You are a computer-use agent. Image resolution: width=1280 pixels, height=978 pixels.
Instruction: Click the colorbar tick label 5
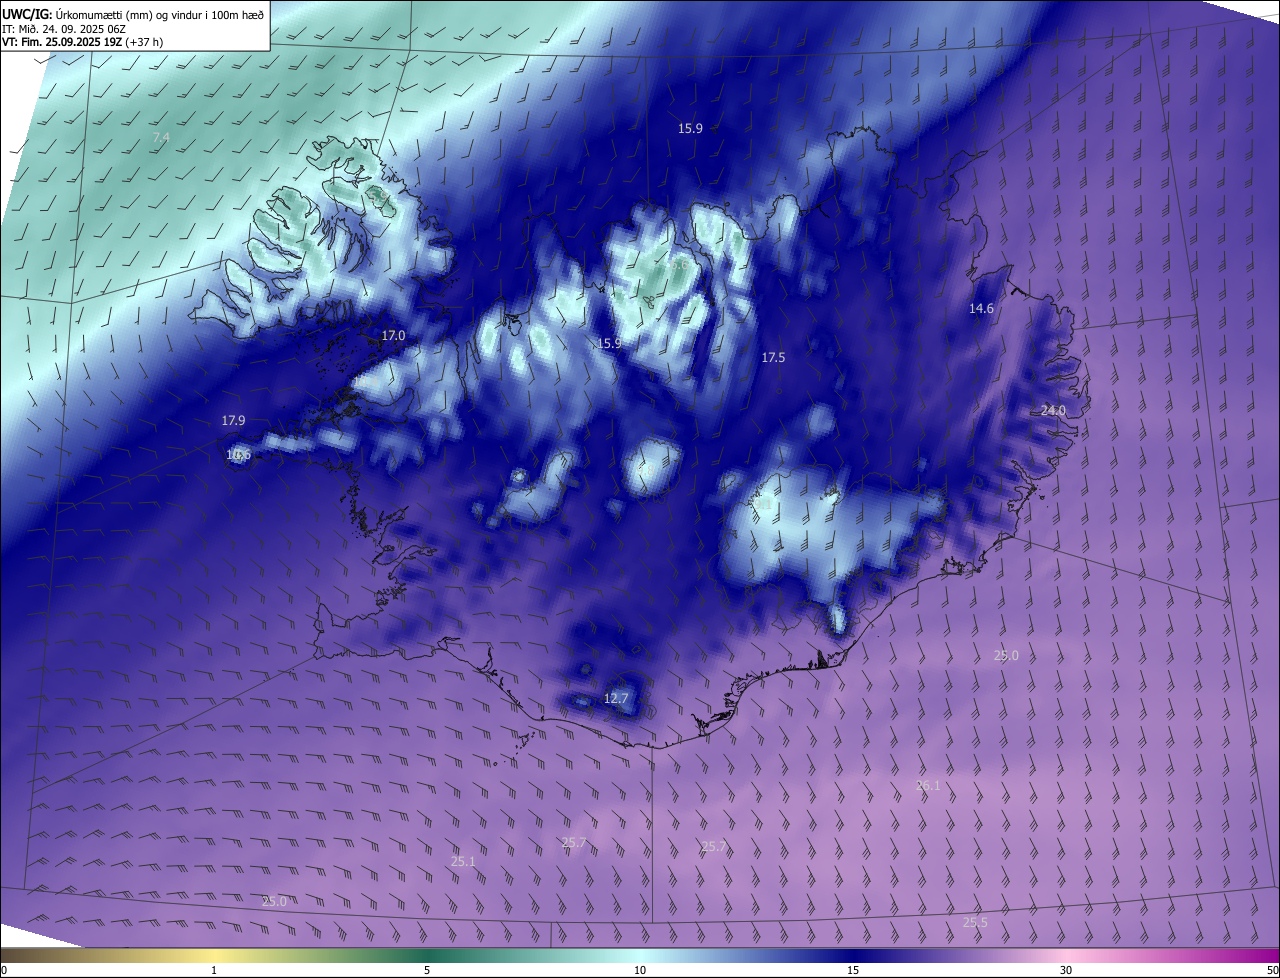pos(427,971)
